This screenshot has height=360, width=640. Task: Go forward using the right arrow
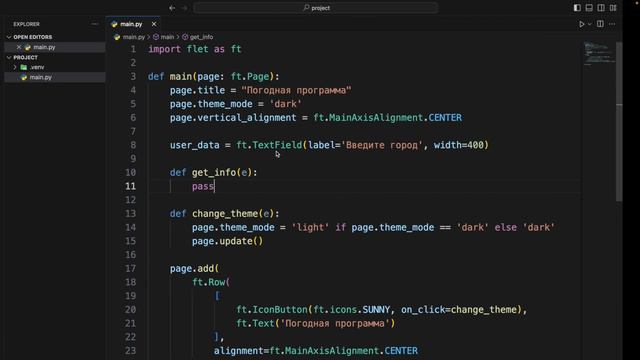tap(184, 8)
